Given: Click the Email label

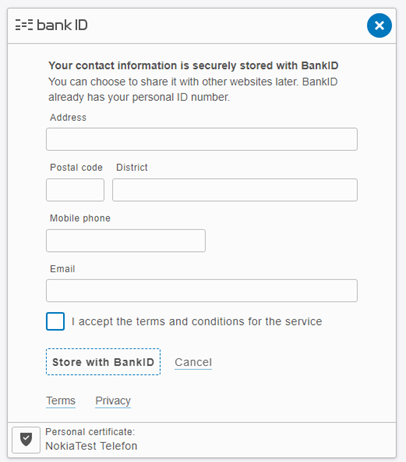Looking at the screenshot, I should click(x=62, y=269).
